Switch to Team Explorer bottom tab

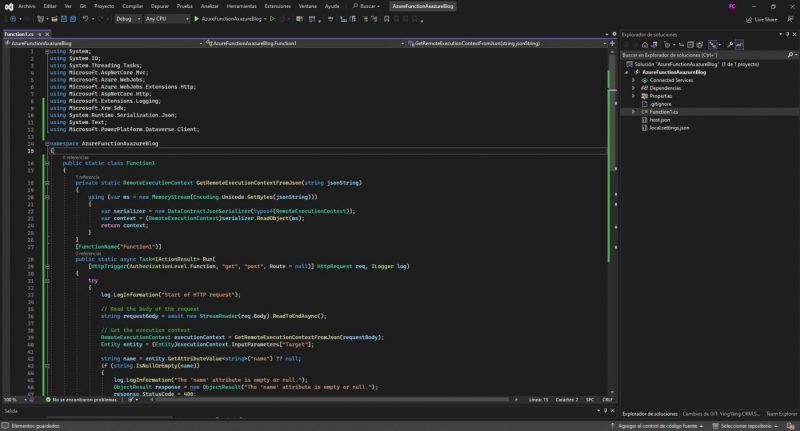pos(781,414)
